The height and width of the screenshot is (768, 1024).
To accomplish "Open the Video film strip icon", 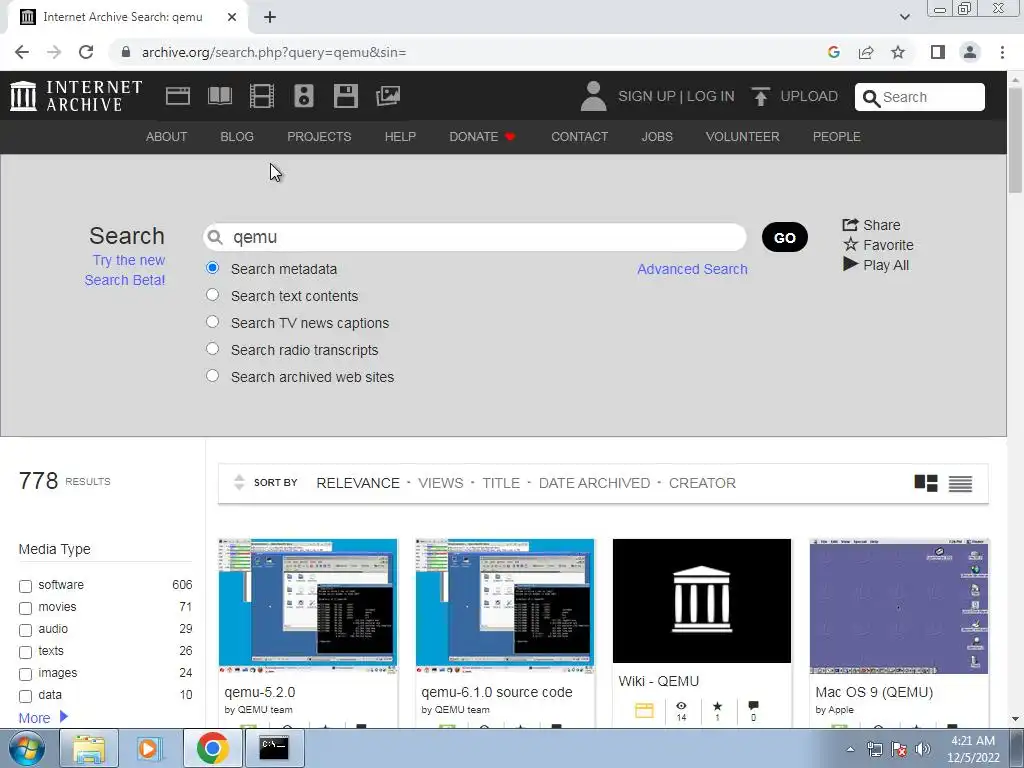I will click(x=262, y=96).
